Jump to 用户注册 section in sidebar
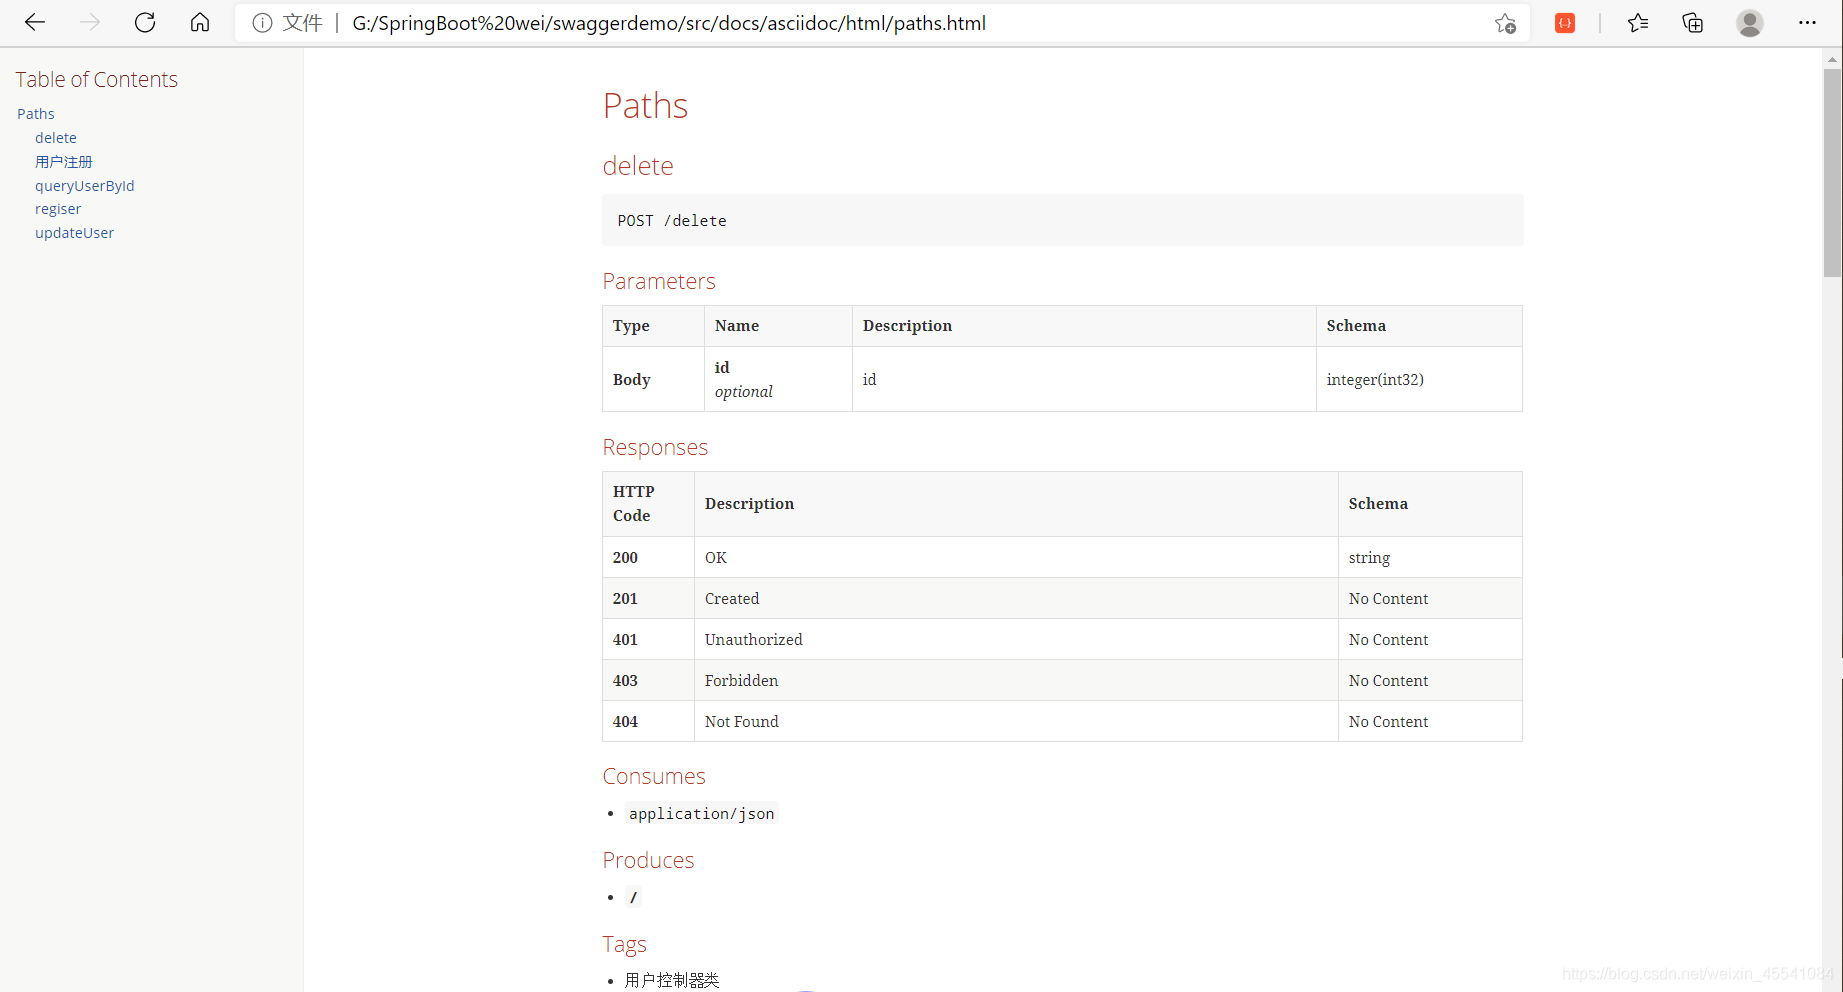 click(64, 162)
